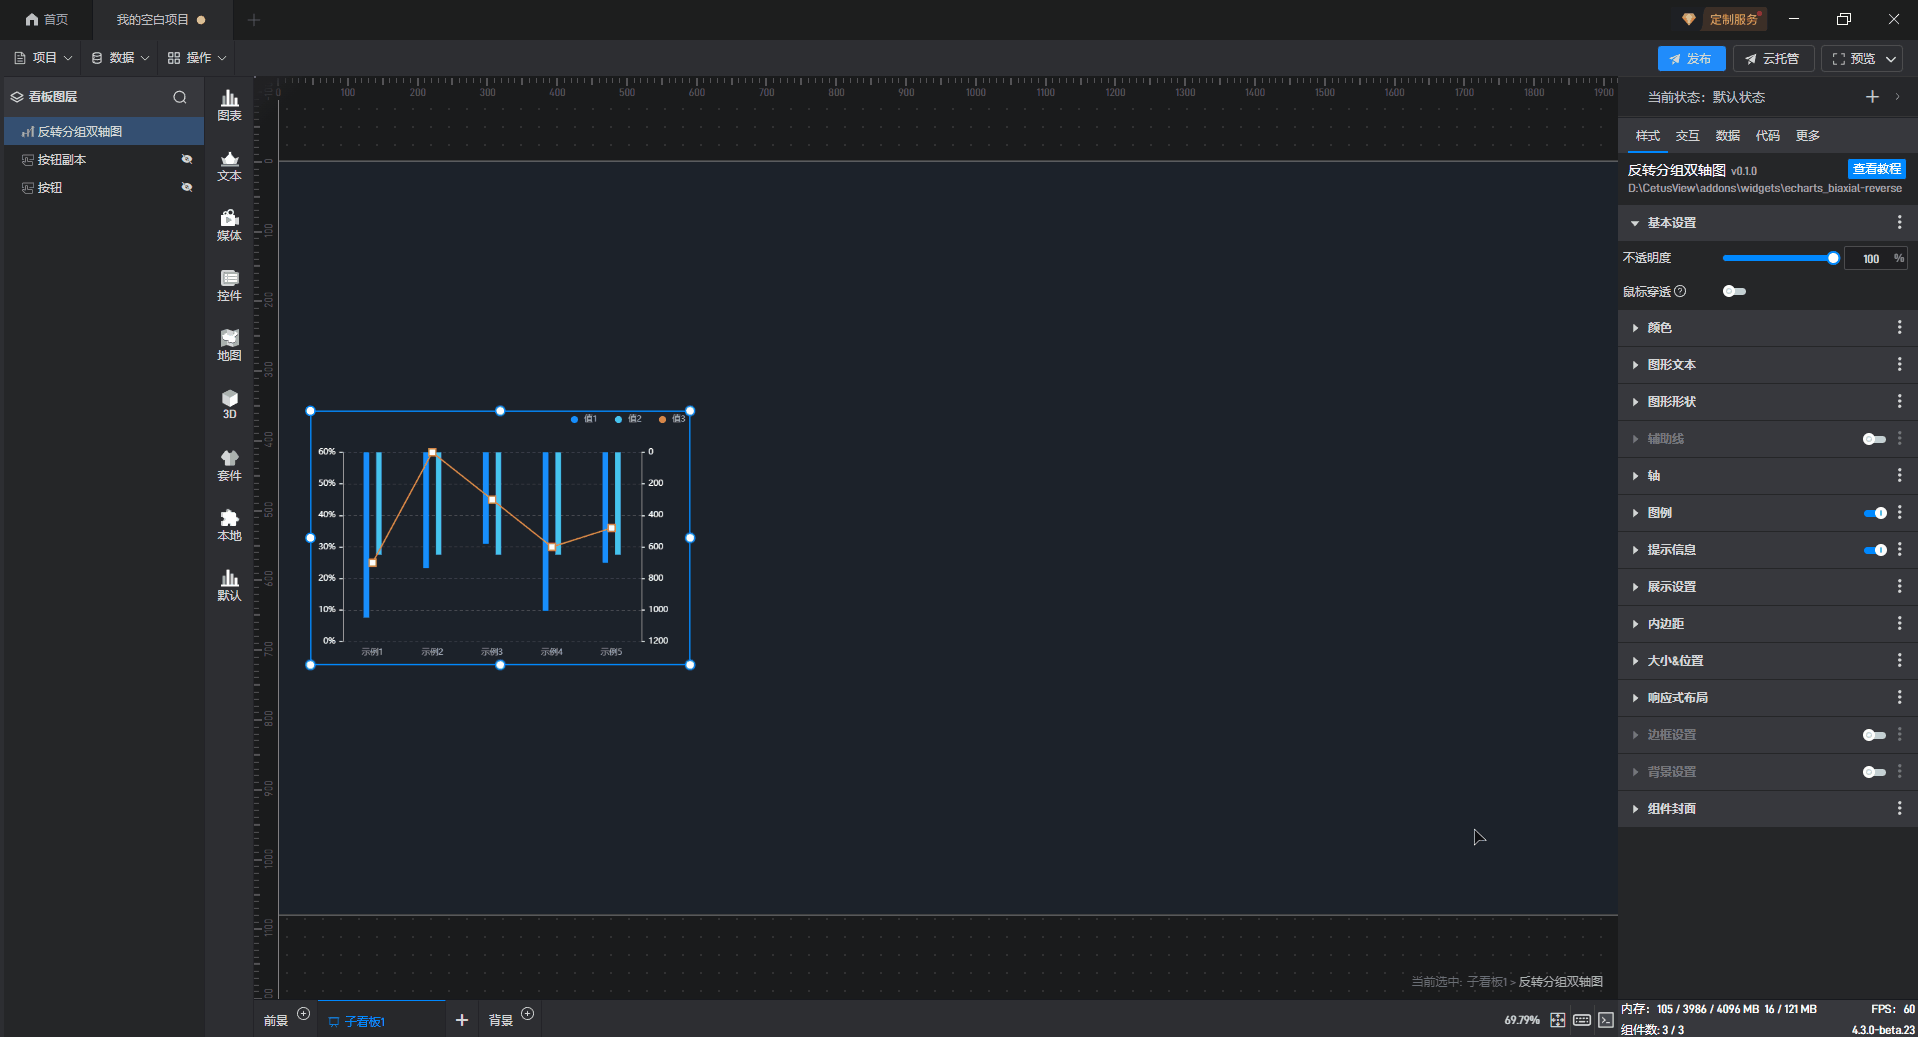Adjust the 不透明度 opacity slider
This screenshot has width=1918, height=1037.
[1778, 259]
